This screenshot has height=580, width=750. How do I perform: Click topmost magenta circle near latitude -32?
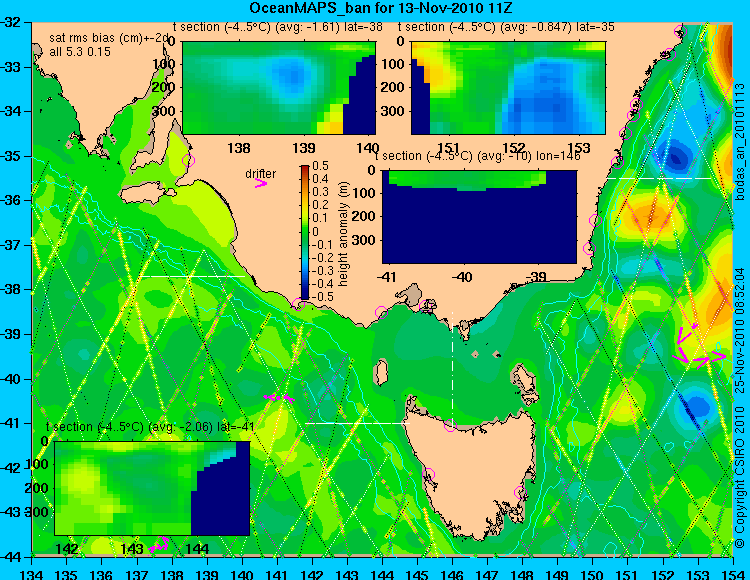point(680,32)
